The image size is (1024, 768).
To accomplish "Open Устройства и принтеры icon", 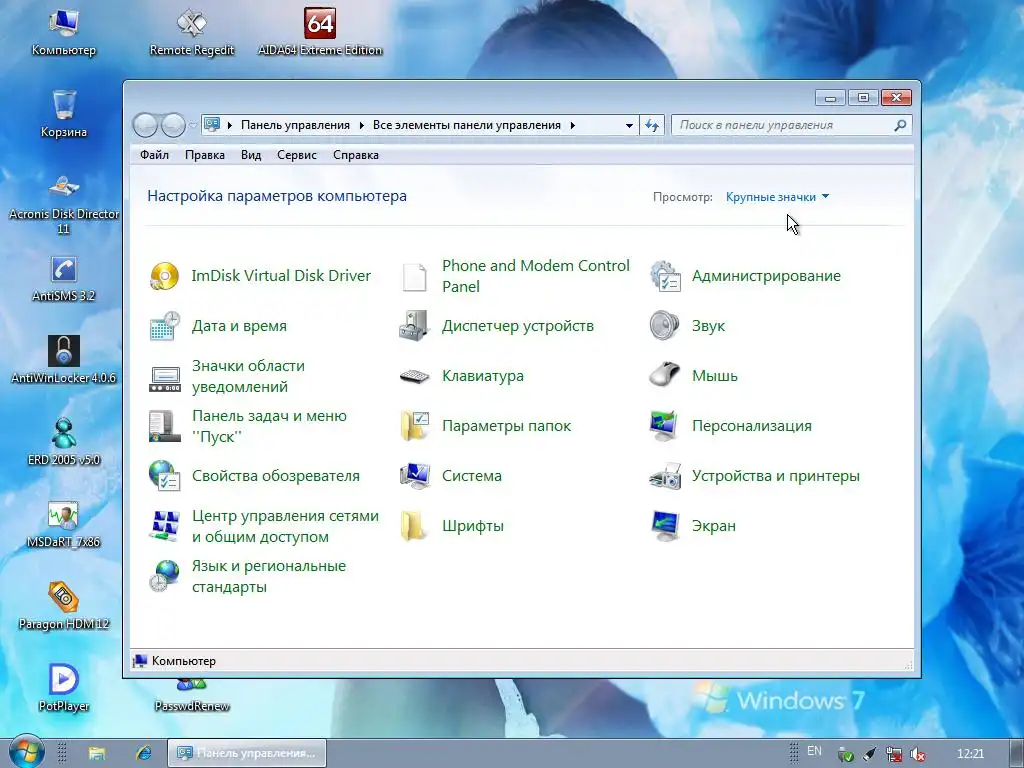I will click(x=665, y=476).
